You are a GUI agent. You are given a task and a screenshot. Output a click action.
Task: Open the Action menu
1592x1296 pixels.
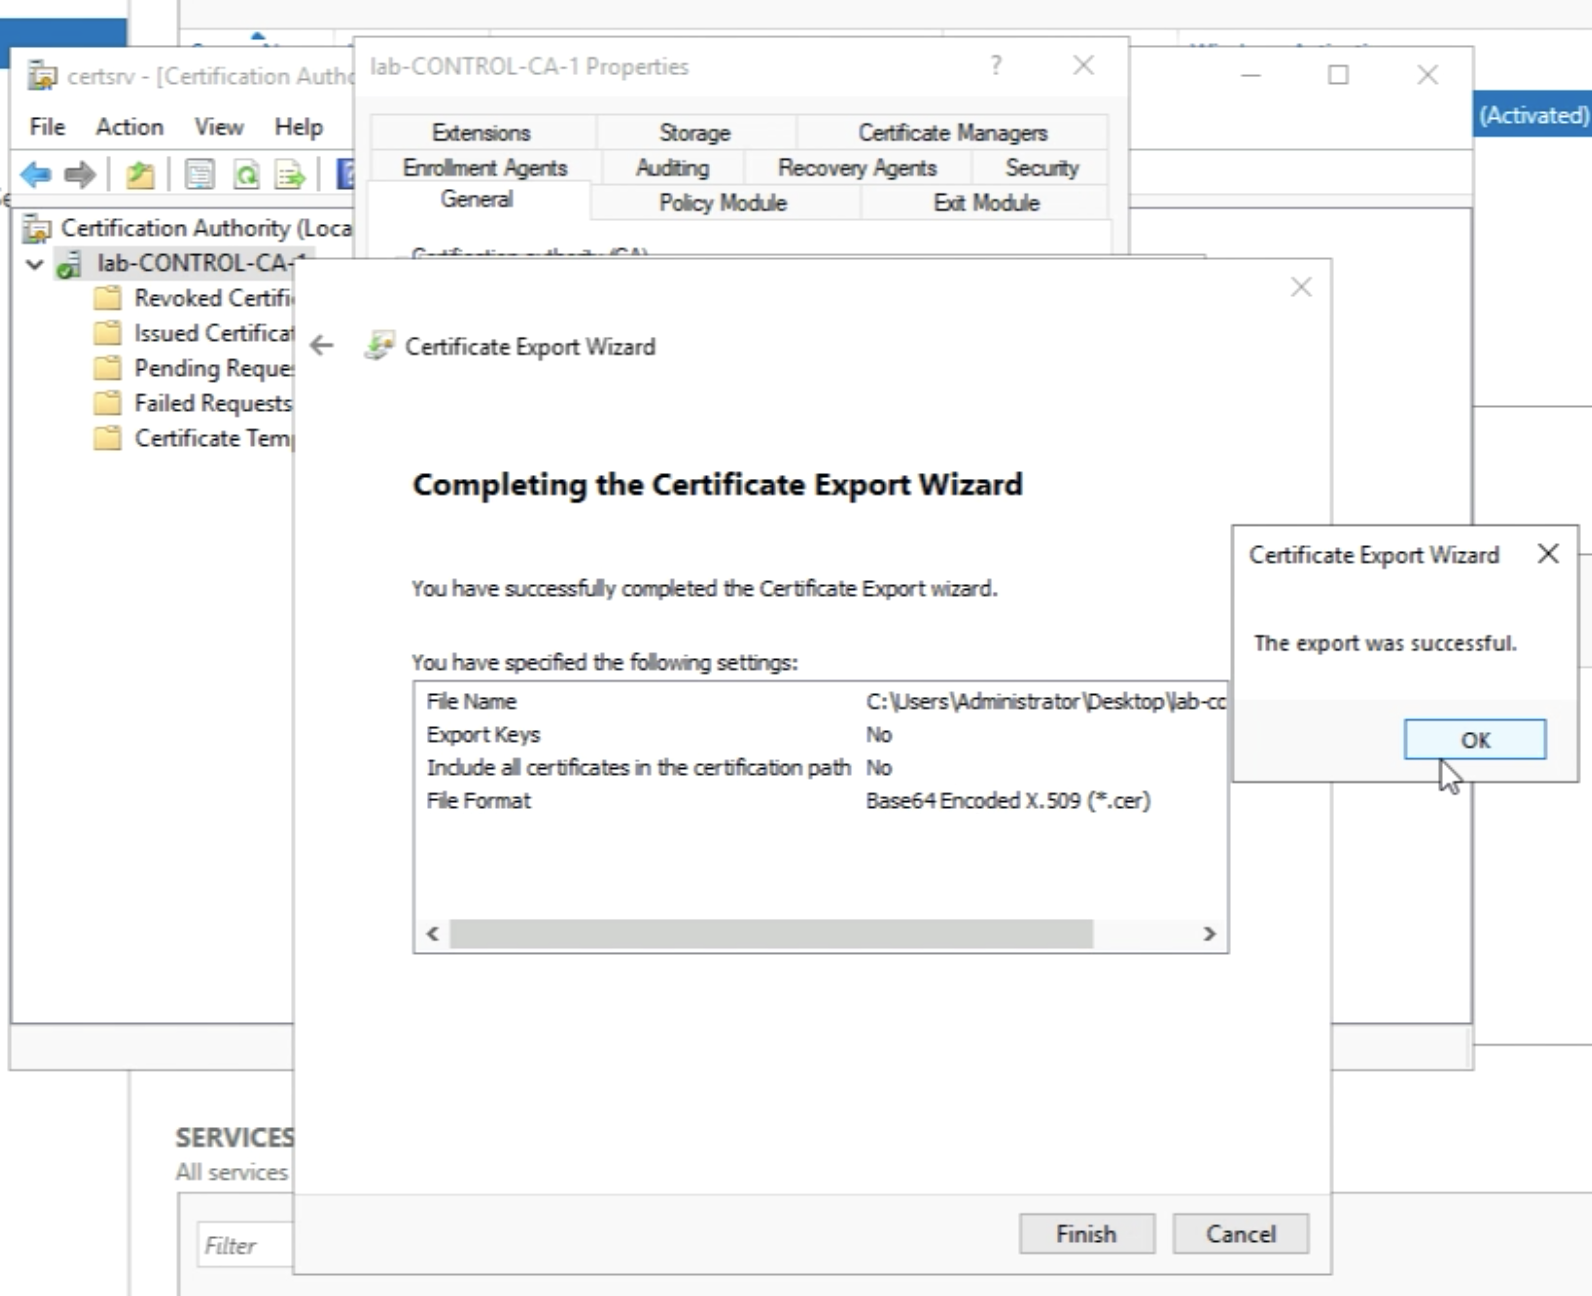click(x=129, y=127)
